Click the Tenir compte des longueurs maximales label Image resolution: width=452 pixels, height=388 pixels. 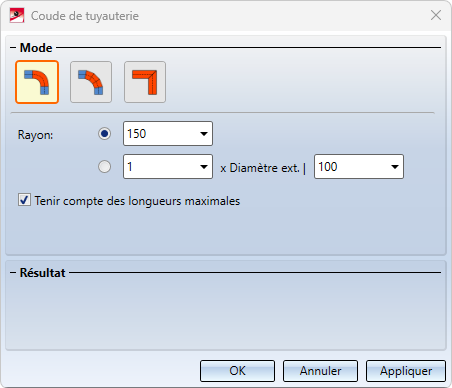click(x=137, y=201)
